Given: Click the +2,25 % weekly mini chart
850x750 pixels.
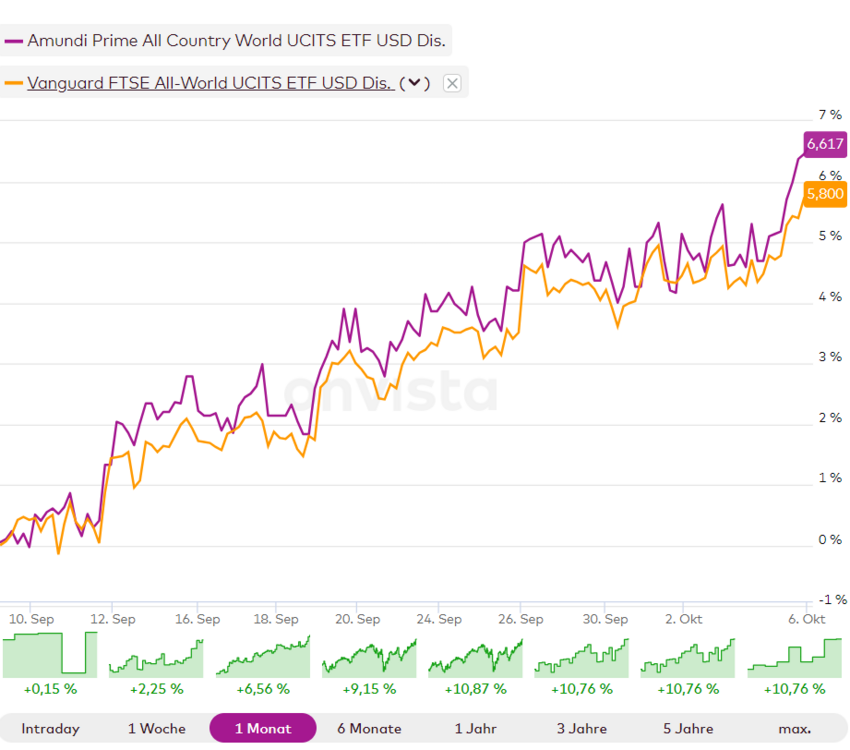Looking at the screenshot, I should (157, 655).
